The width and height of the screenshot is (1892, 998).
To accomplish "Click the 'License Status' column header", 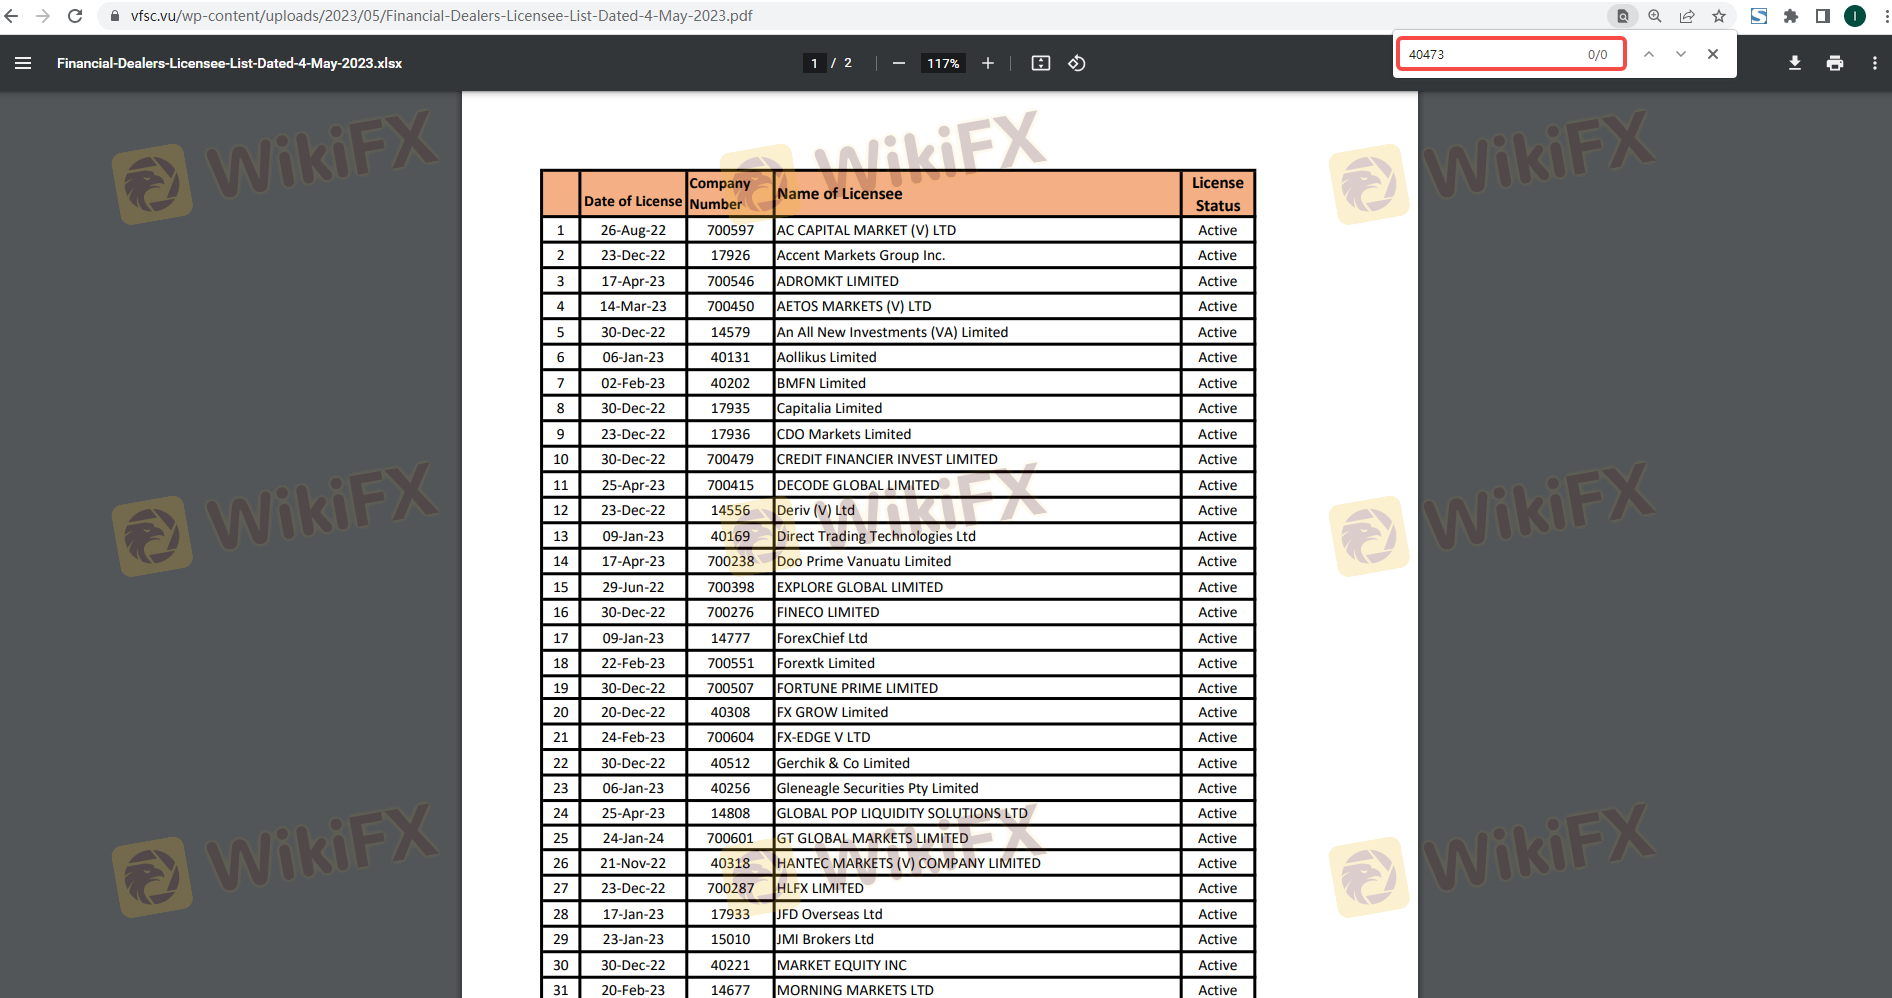I will click(x=1218, y=194).
